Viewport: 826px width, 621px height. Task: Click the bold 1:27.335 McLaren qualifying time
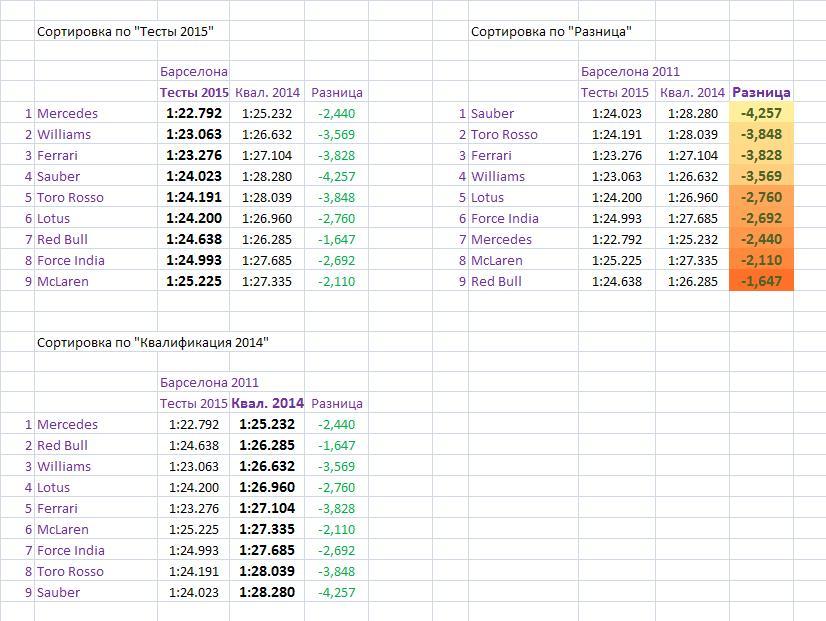pyautogui.click(x=267, y=529)
